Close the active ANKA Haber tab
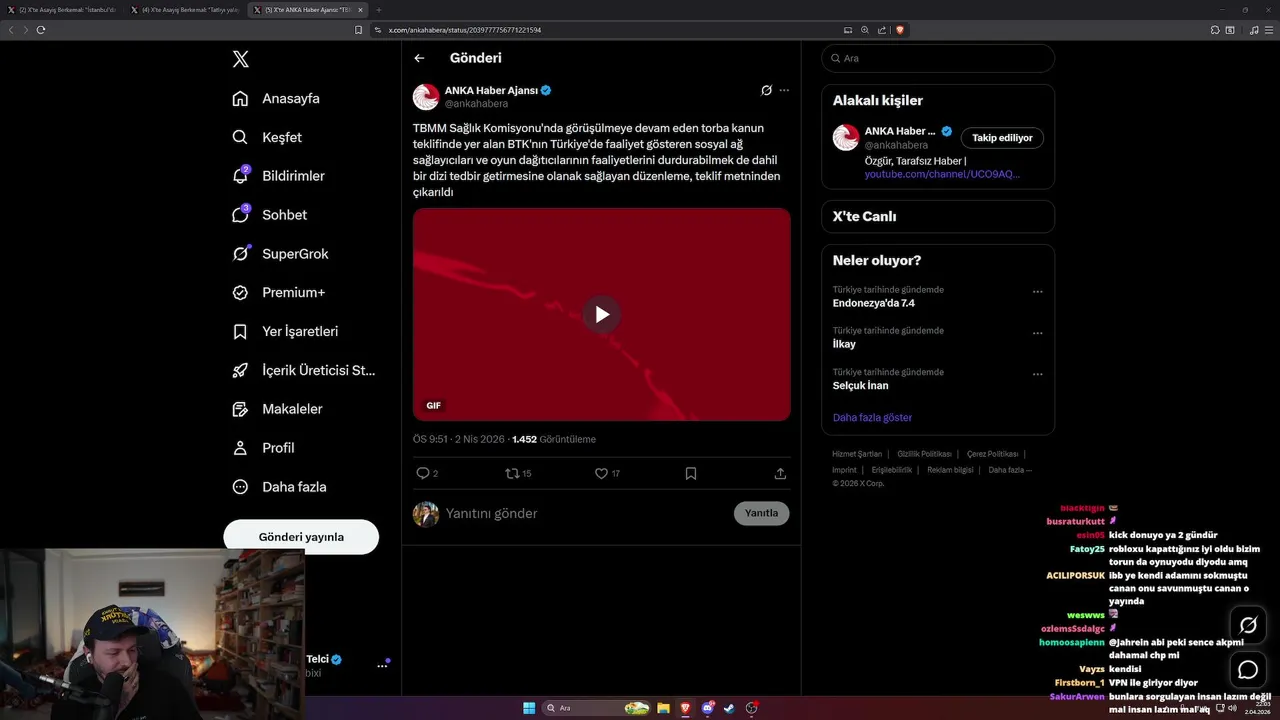The image size is (1280, 720). (x=360, y=10)
